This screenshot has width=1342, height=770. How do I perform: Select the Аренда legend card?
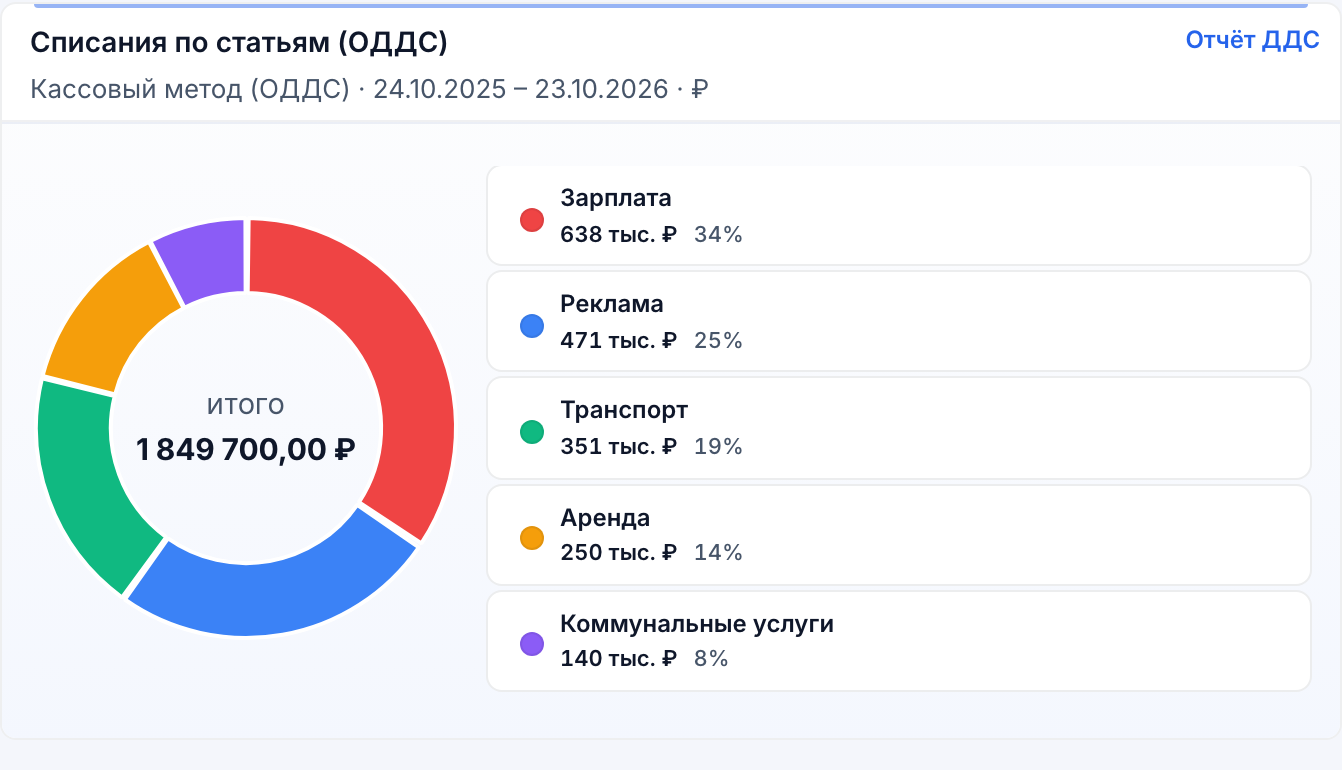pos(898,535)
